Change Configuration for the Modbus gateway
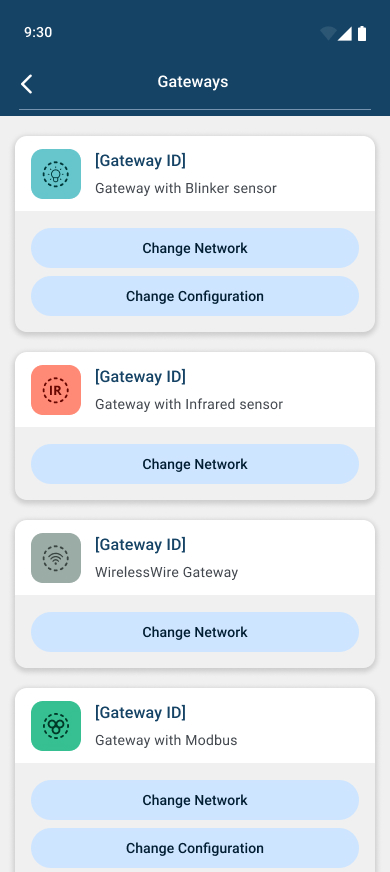The height and width of the screenshot is (872, 390). tap(195, 848)
